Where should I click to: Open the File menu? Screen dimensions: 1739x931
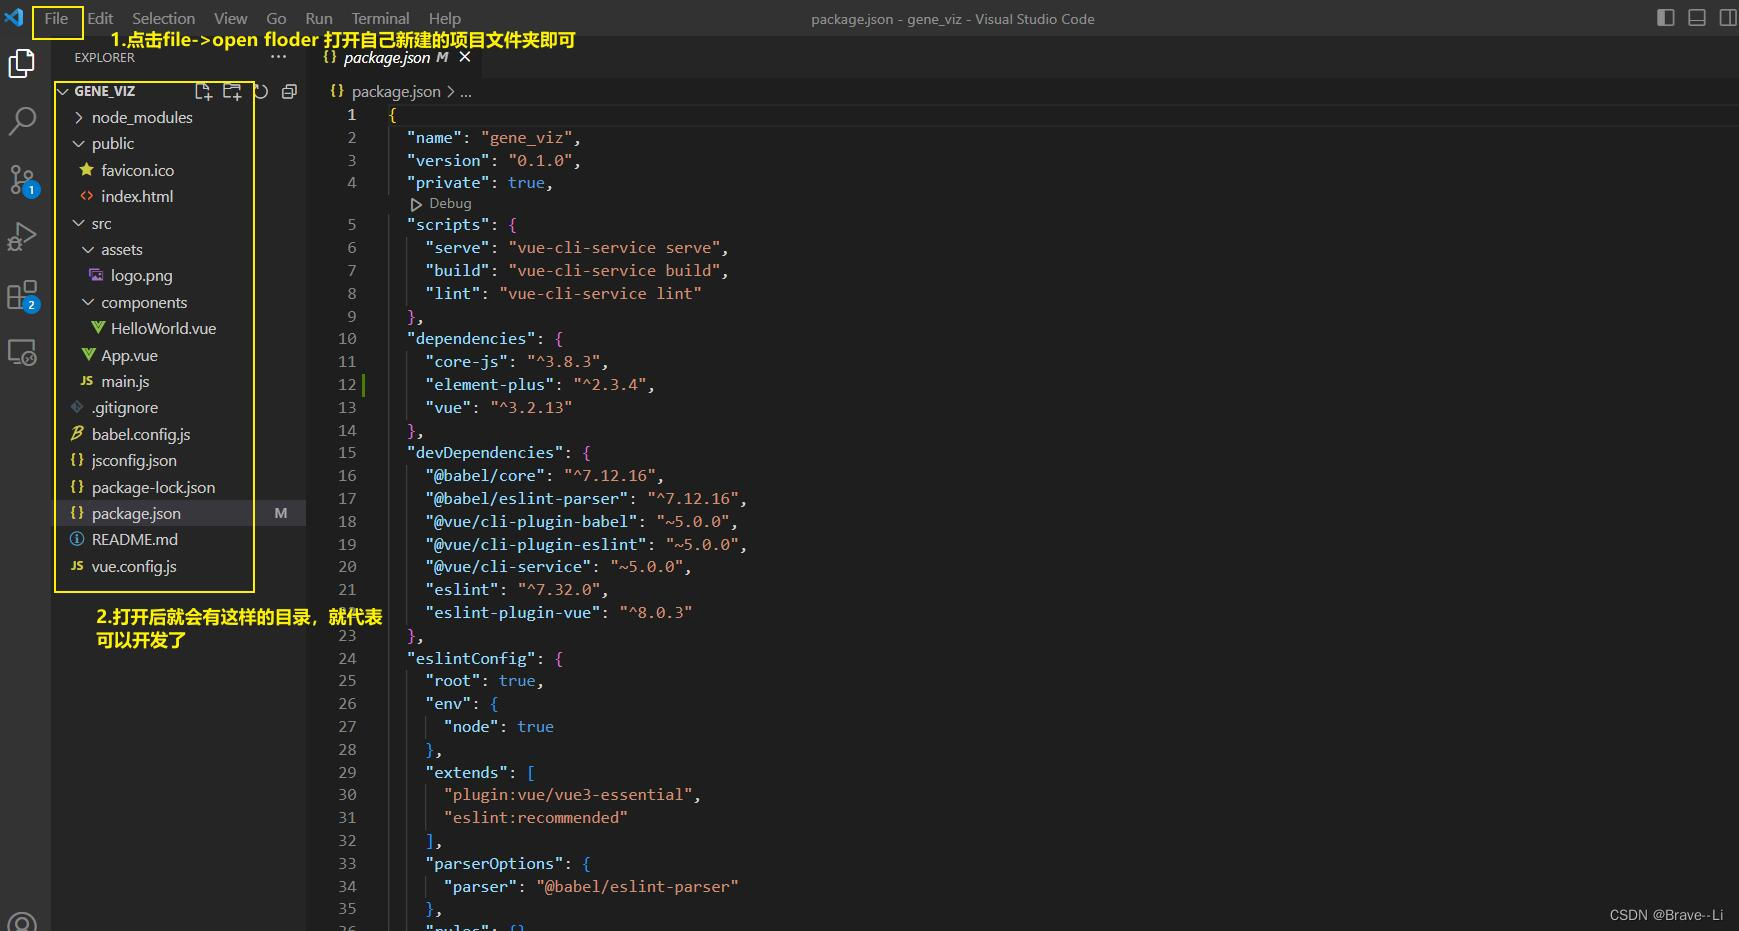coord(56,19)
